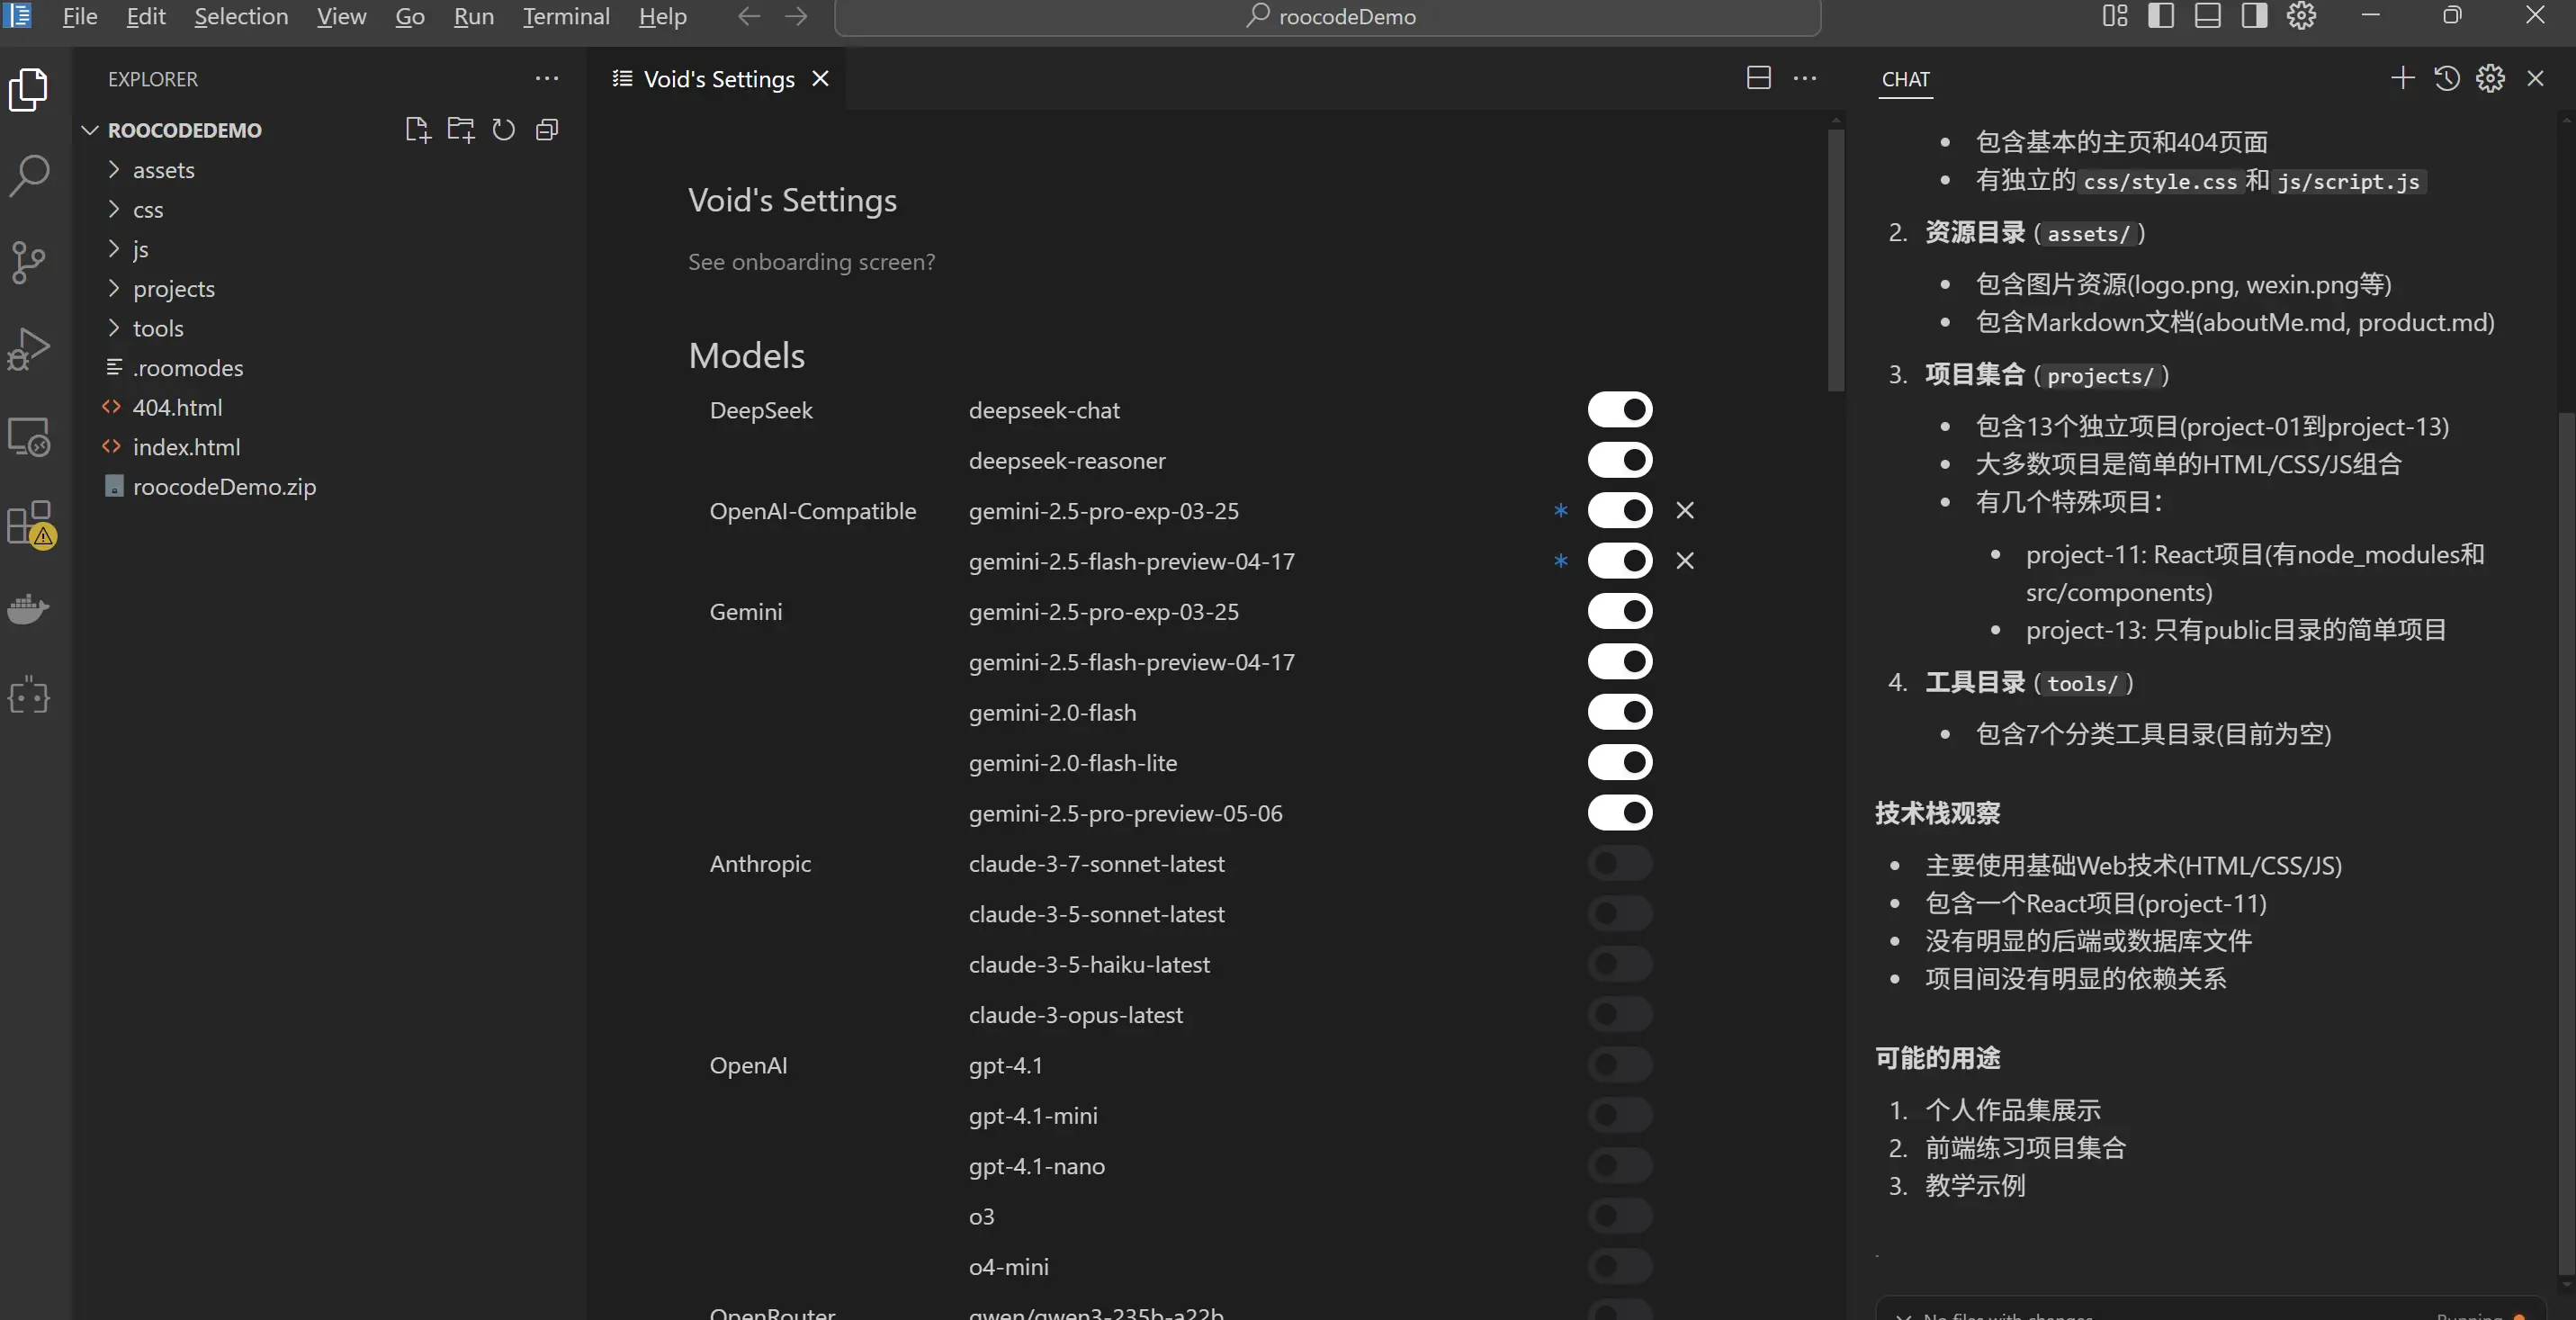The height and width of the screenshot is (1320, 2576).
Task: Close the Chat panel
Action: coord(2535,78)
